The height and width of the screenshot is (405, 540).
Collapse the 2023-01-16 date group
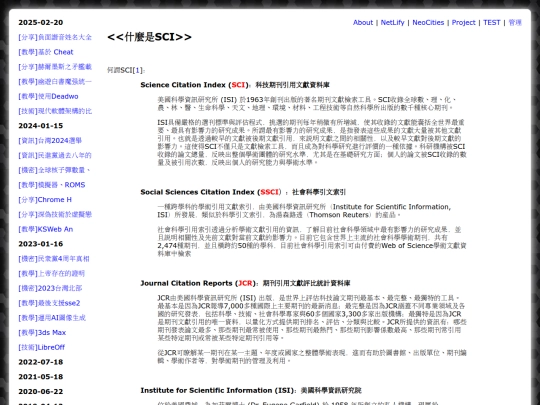(41, 244)
